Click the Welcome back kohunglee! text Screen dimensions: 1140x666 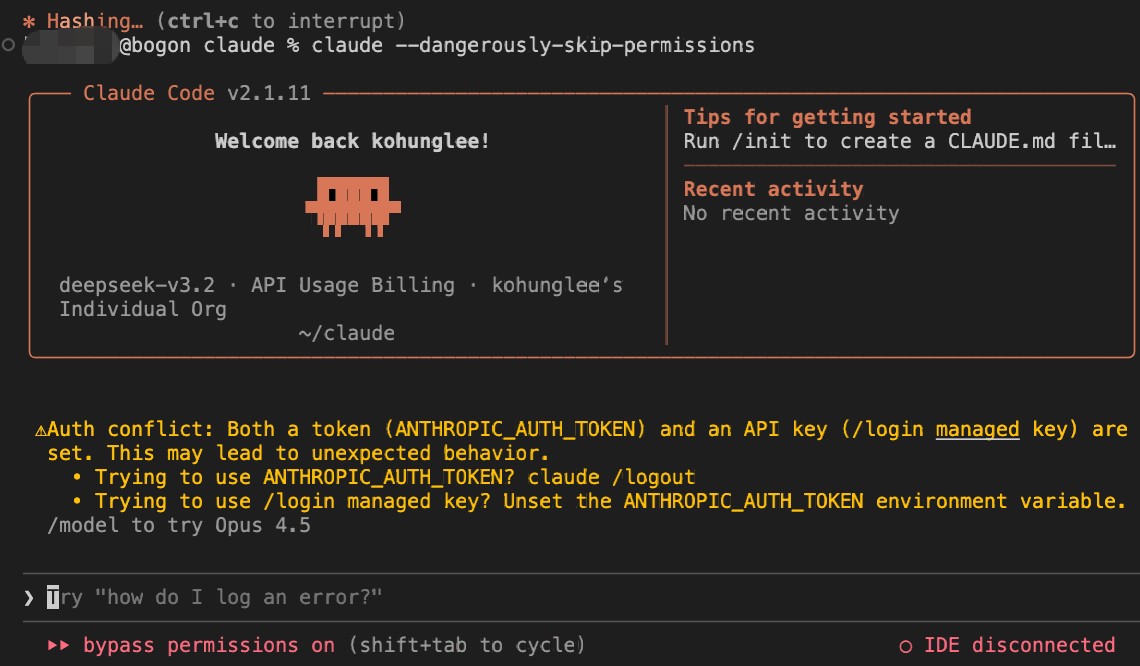[x=352, y=141]
